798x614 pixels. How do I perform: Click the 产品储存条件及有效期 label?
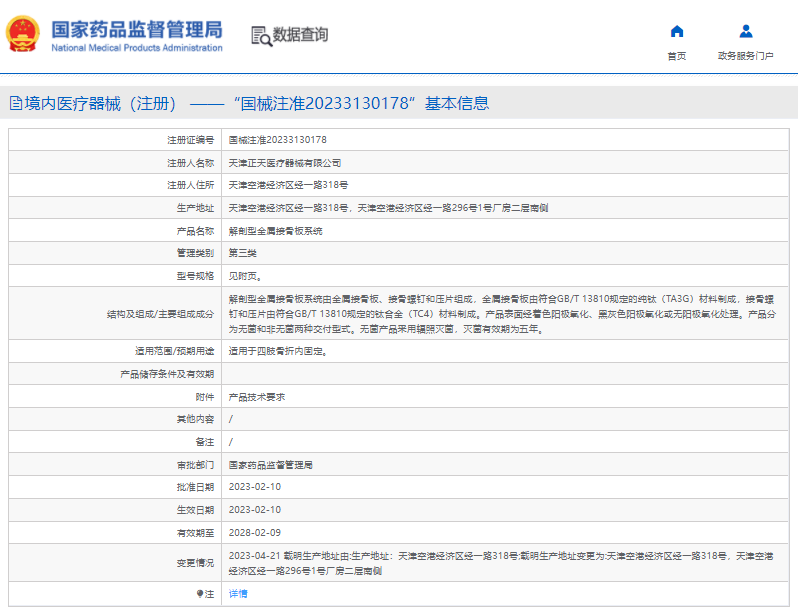[x=167, y=374]
